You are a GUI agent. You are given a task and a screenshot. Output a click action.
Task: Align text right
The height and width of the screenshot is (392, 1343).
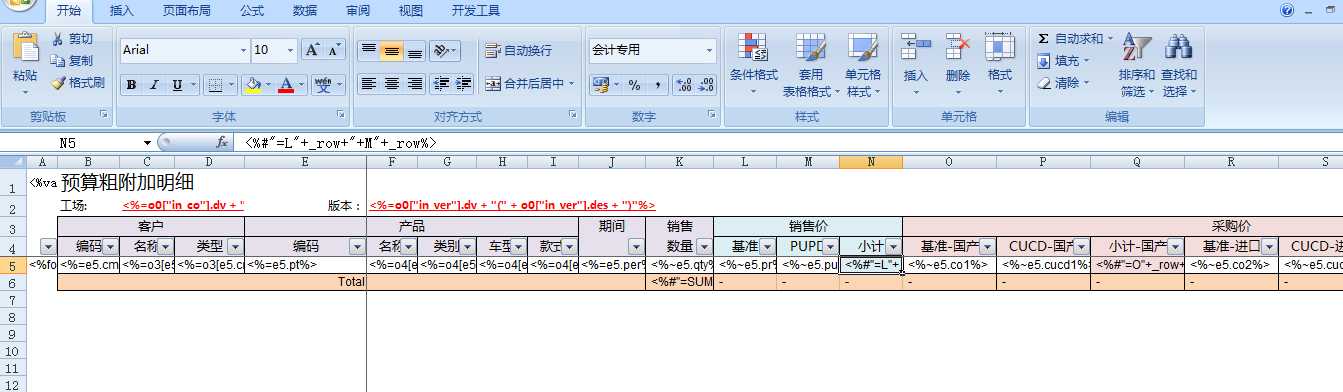(414, 84)
